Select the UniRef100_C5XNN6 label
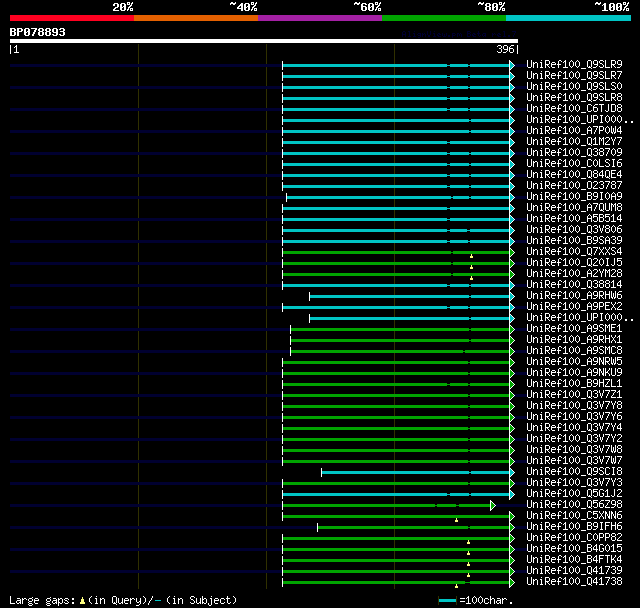 click(574, 516)
